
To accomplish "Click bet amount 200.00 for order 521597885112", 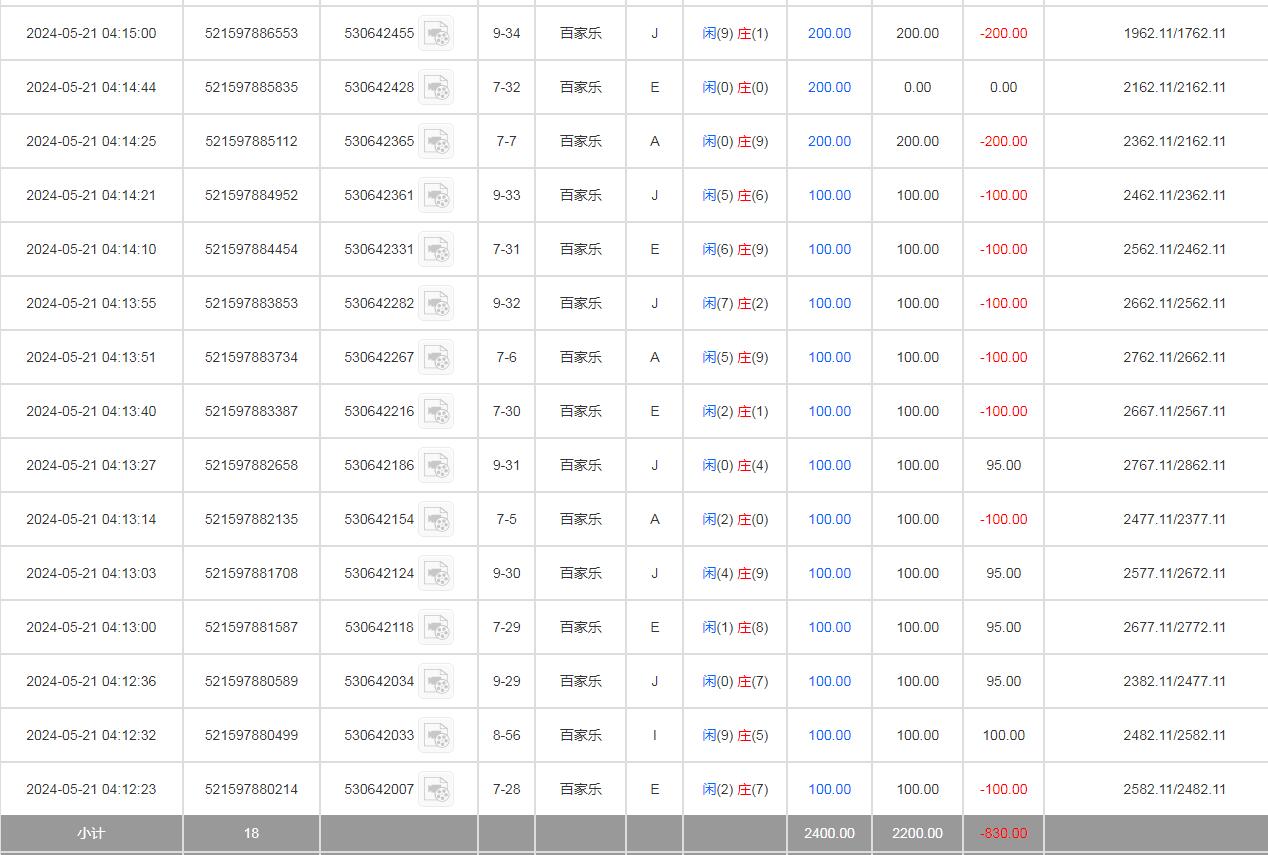I will click(x=829, y=141).
